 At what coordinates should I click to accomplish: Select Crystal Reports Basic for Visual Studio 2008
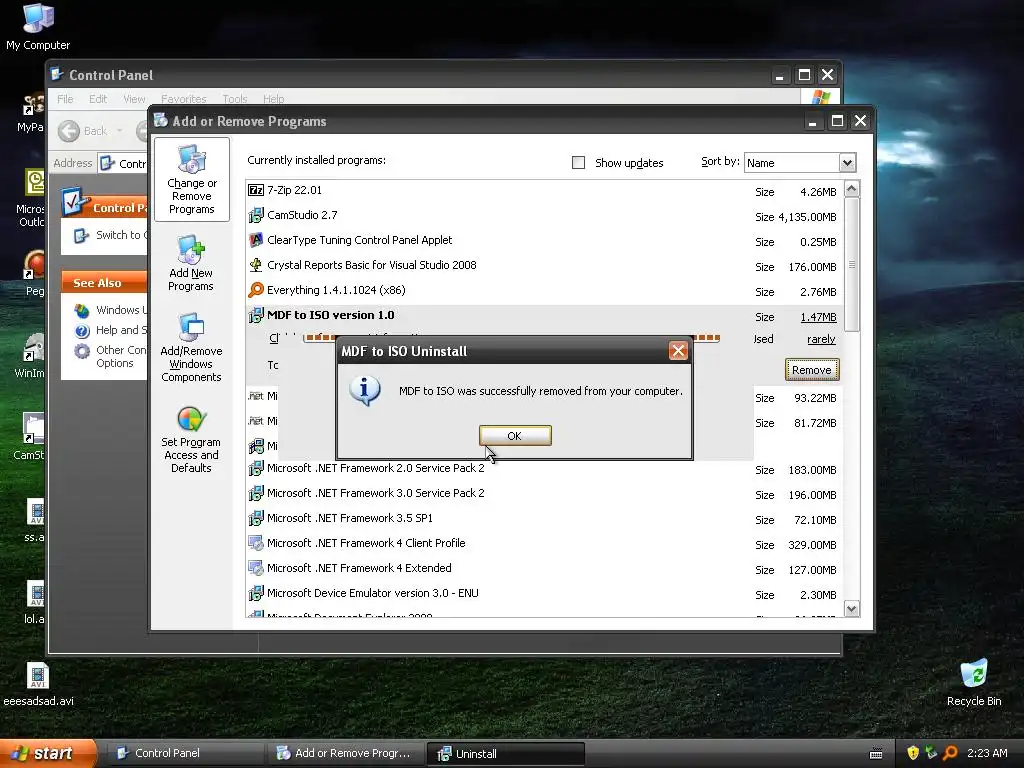coord(545,266)
